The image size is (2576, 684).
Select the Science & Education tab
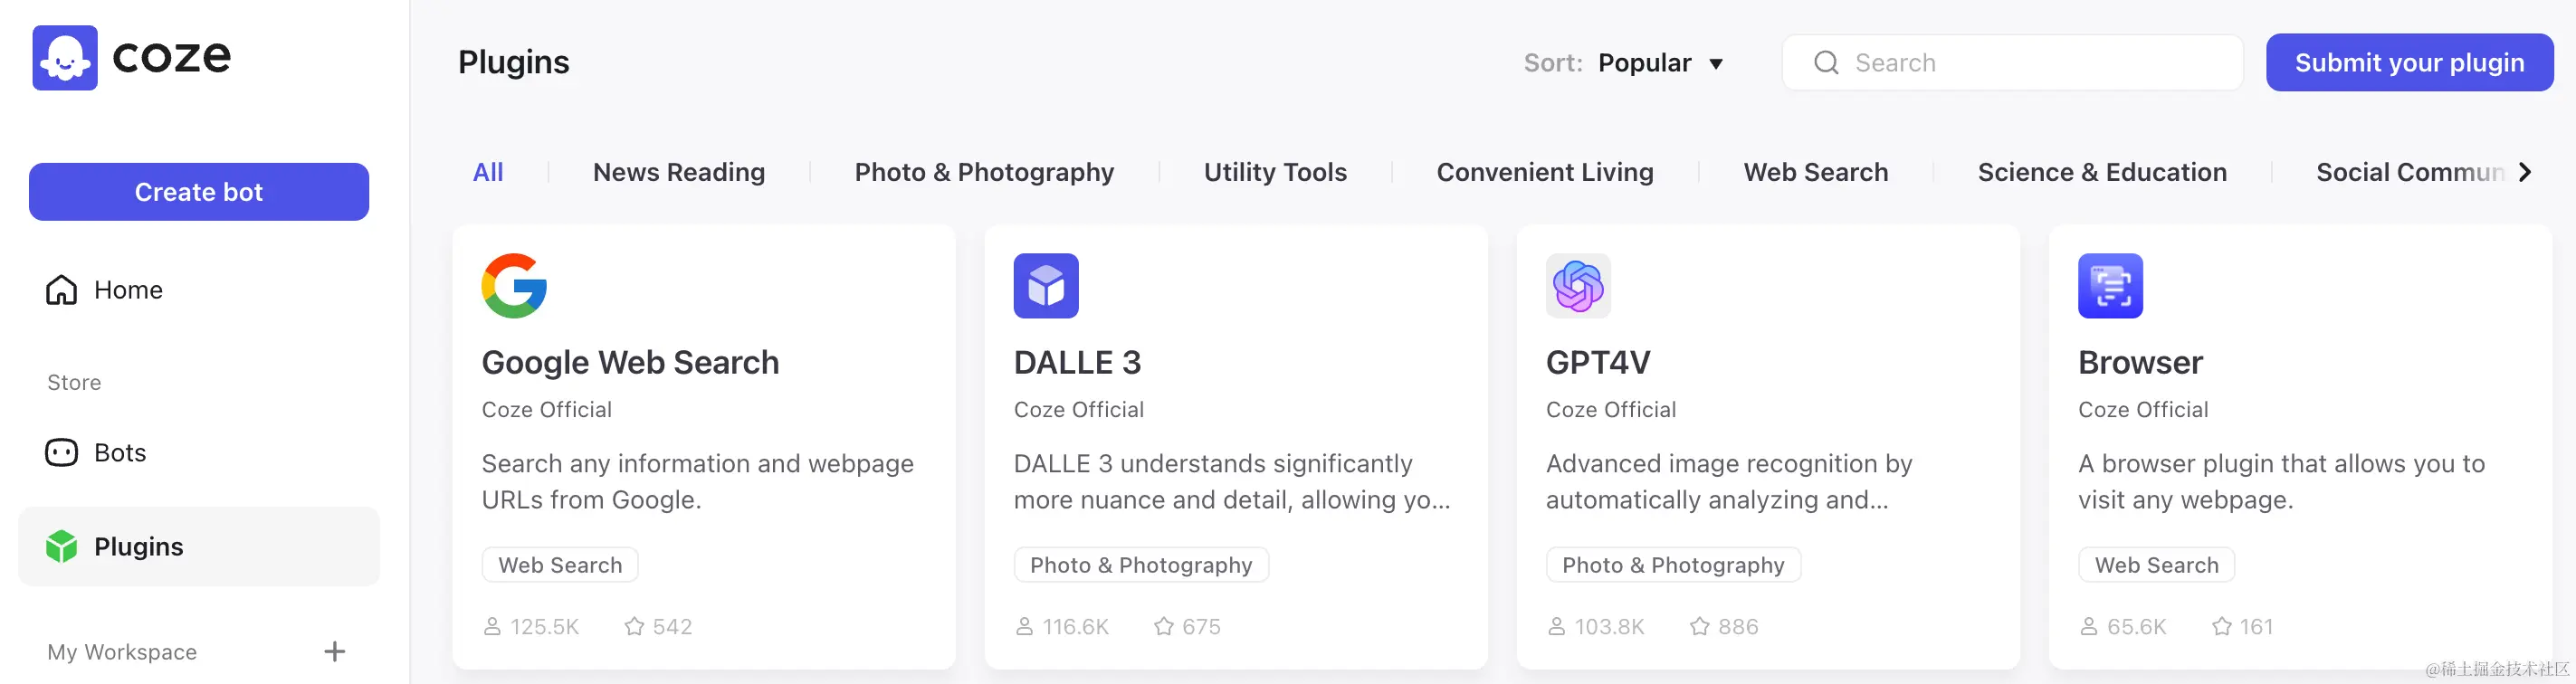2101,172
